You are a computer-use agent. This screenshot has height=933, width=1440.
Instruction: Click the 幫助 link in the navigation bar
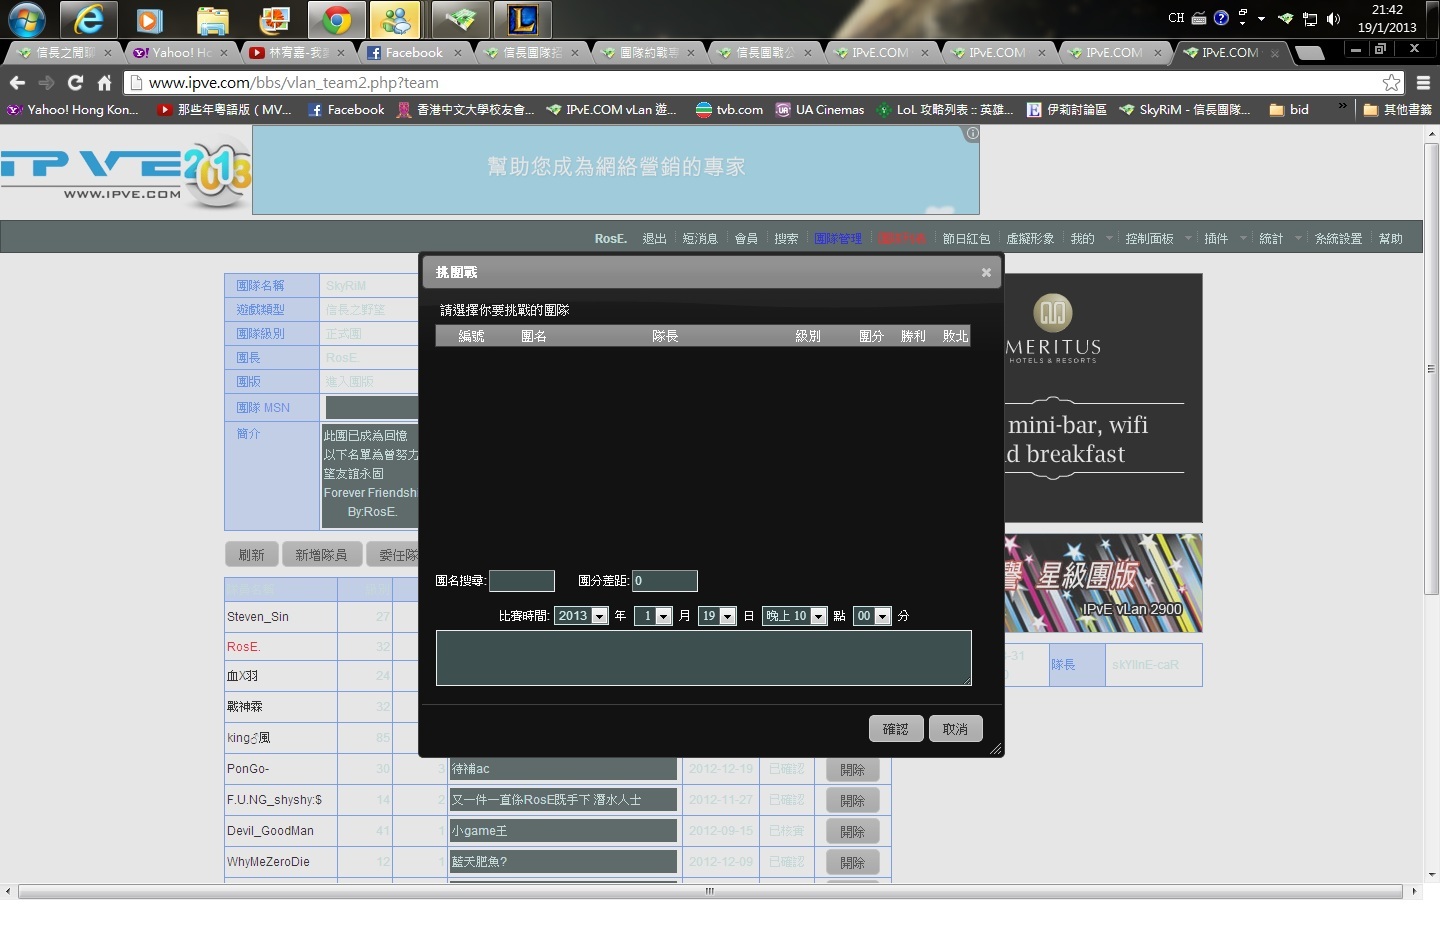1391,239
